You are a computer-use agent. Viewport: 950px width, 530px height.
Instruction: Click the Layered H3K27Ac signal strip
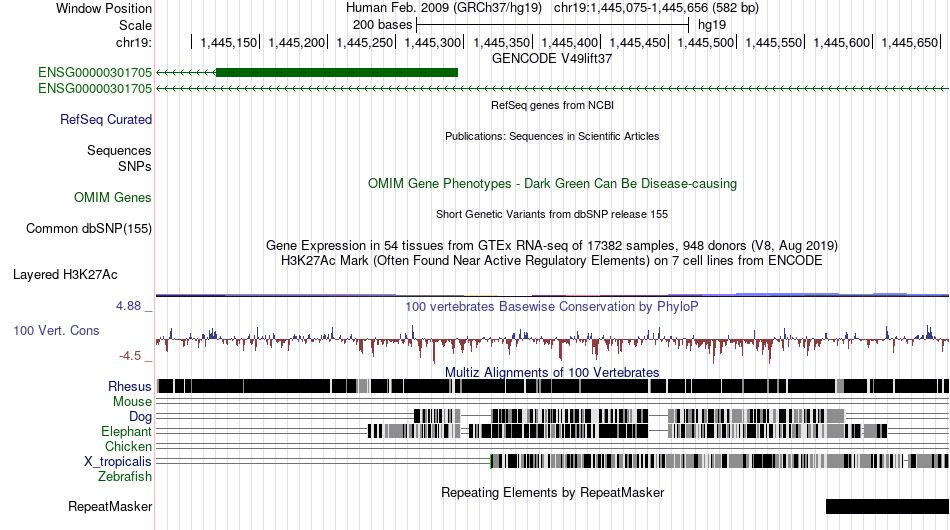pyautogui.click(x=552, y=295)
